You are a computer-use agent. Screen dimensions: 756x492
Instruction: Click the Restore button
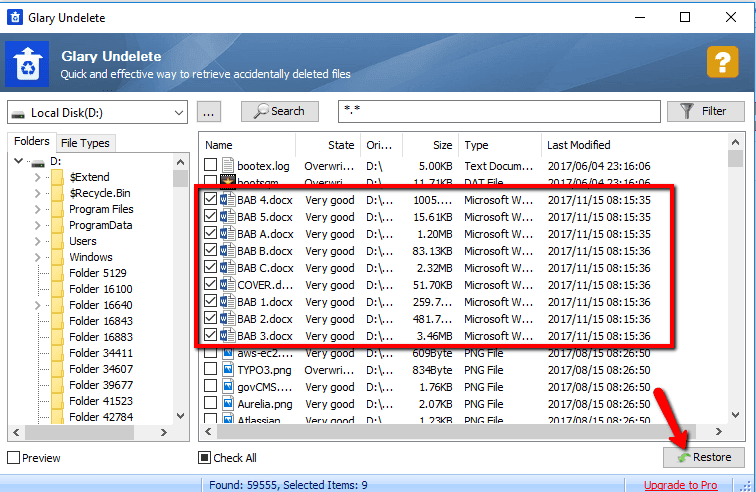pyautogui.click(x=704, y=457)
